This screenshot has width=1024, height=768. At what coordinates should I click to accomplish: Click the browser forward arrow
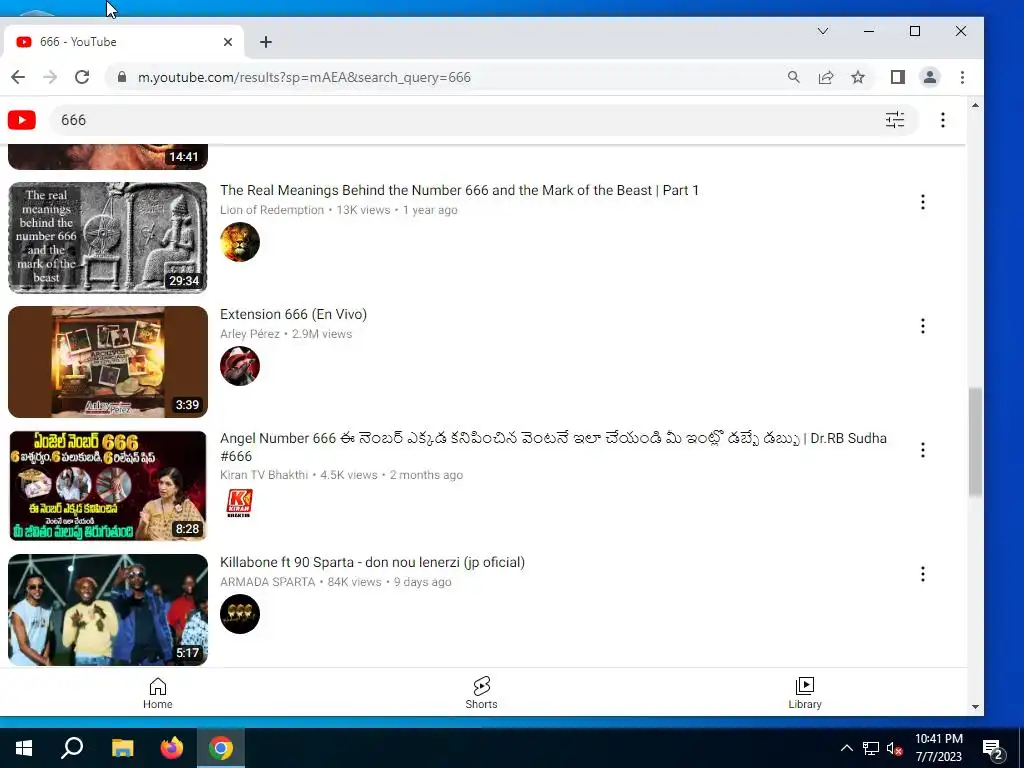pos(50,77)
